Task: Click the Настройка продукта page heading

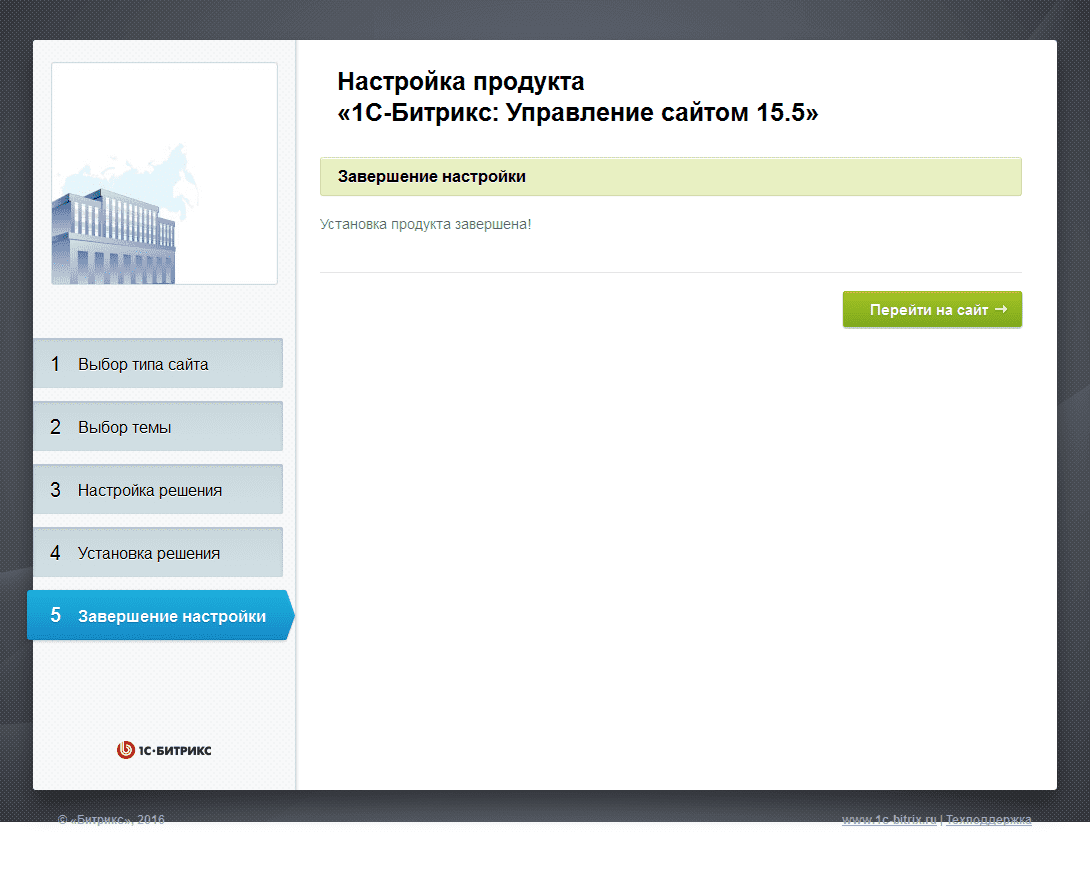Action: pos(461,81)
